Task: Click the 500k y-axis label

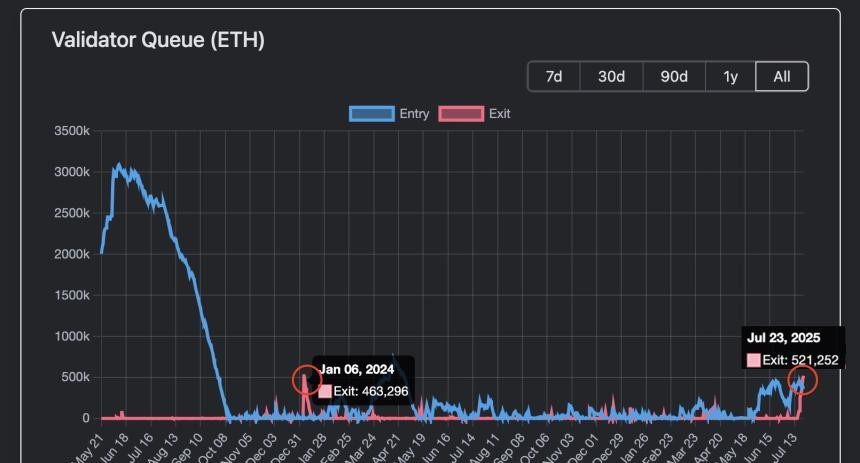Action: click(76, 377)
